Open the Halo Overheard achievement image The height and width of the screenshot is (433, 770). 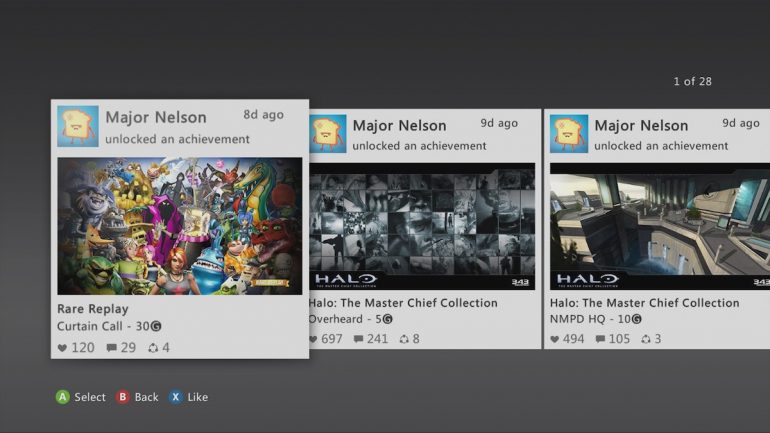coord(422,226)
